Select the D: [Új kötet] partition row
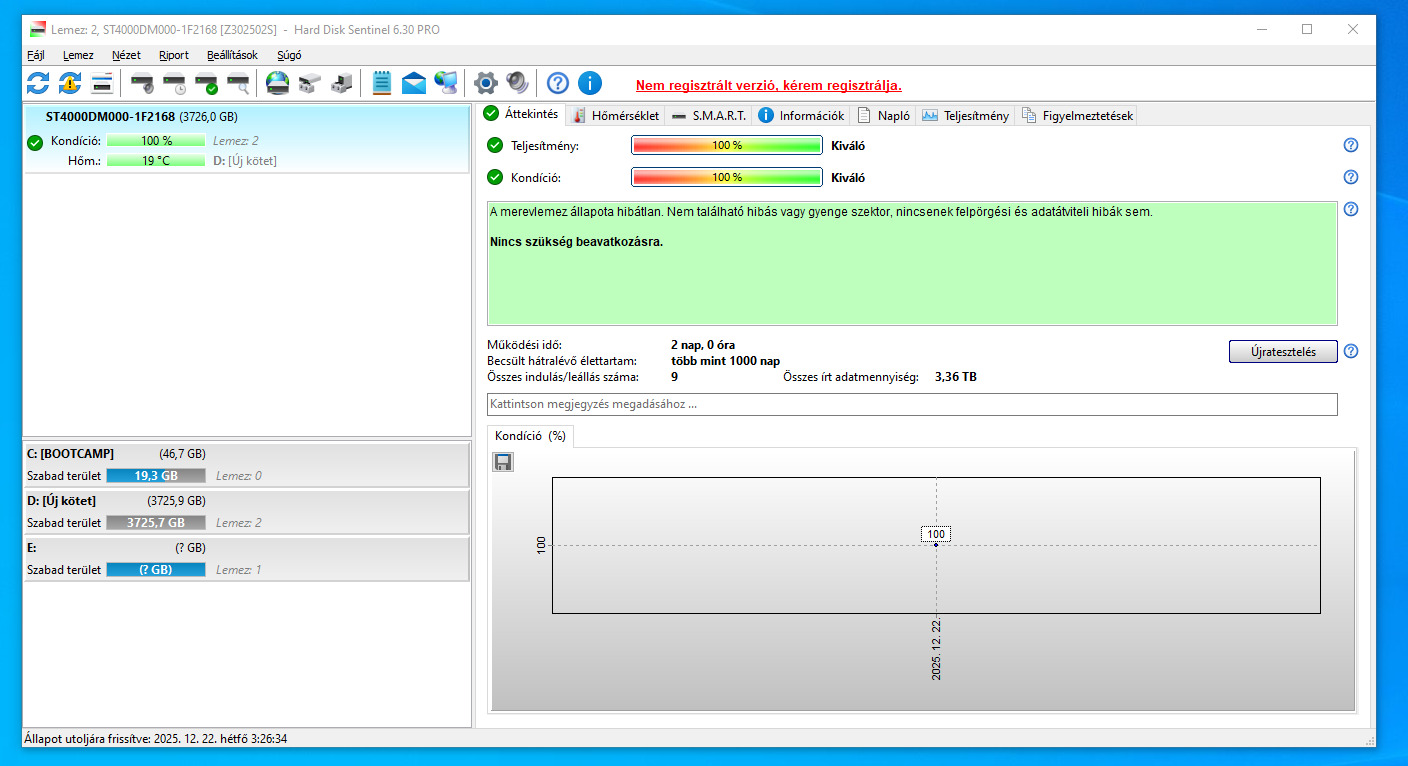Viewport: 1408px width, 766px height. click(246, 512)
